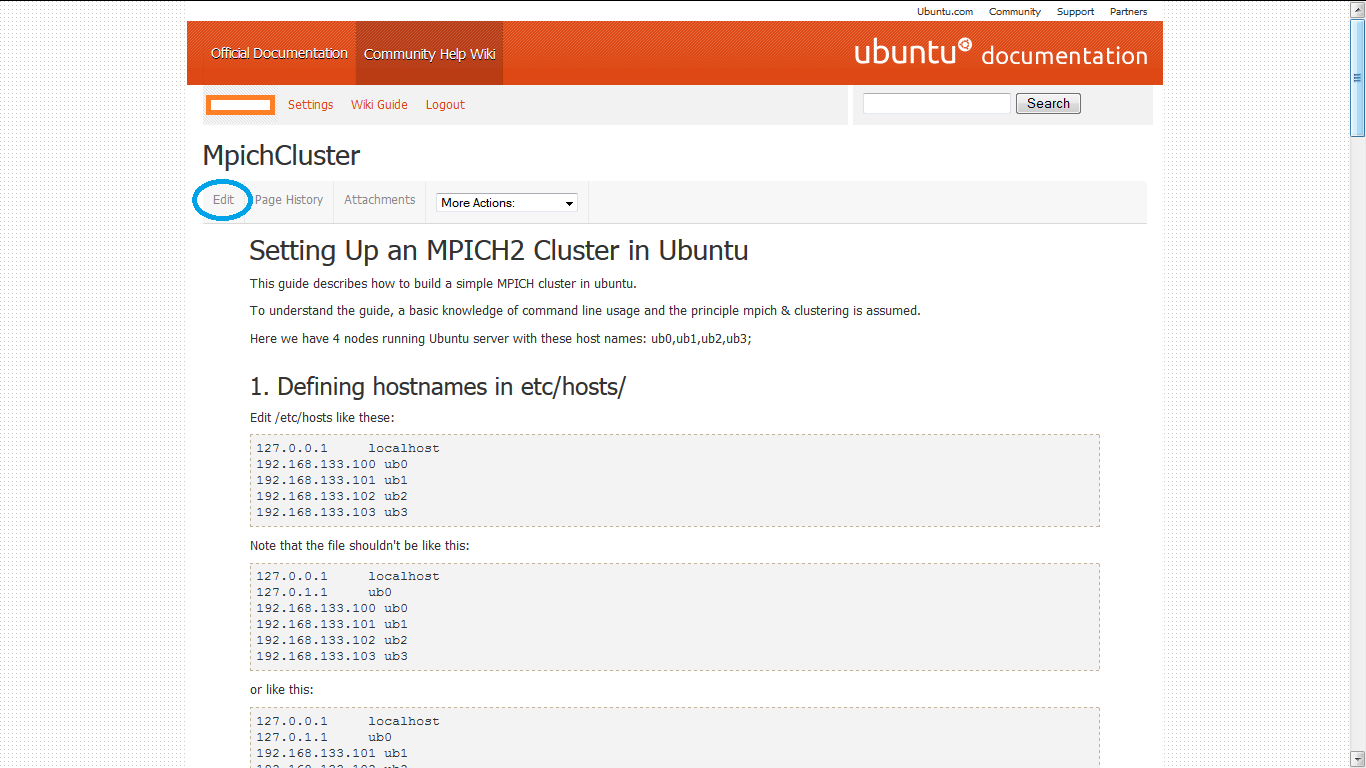Viewport: 1366px width, 768px height.
Task: Click Edit to modify the page
Action: click(x=223, y=200)
